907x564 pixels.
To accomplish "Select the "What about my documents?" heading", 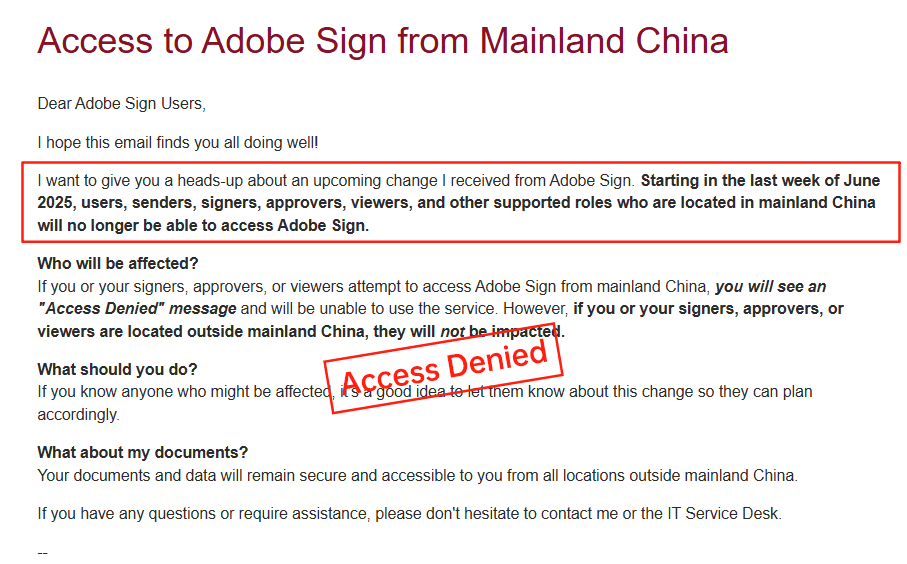I will coord(143,453).
